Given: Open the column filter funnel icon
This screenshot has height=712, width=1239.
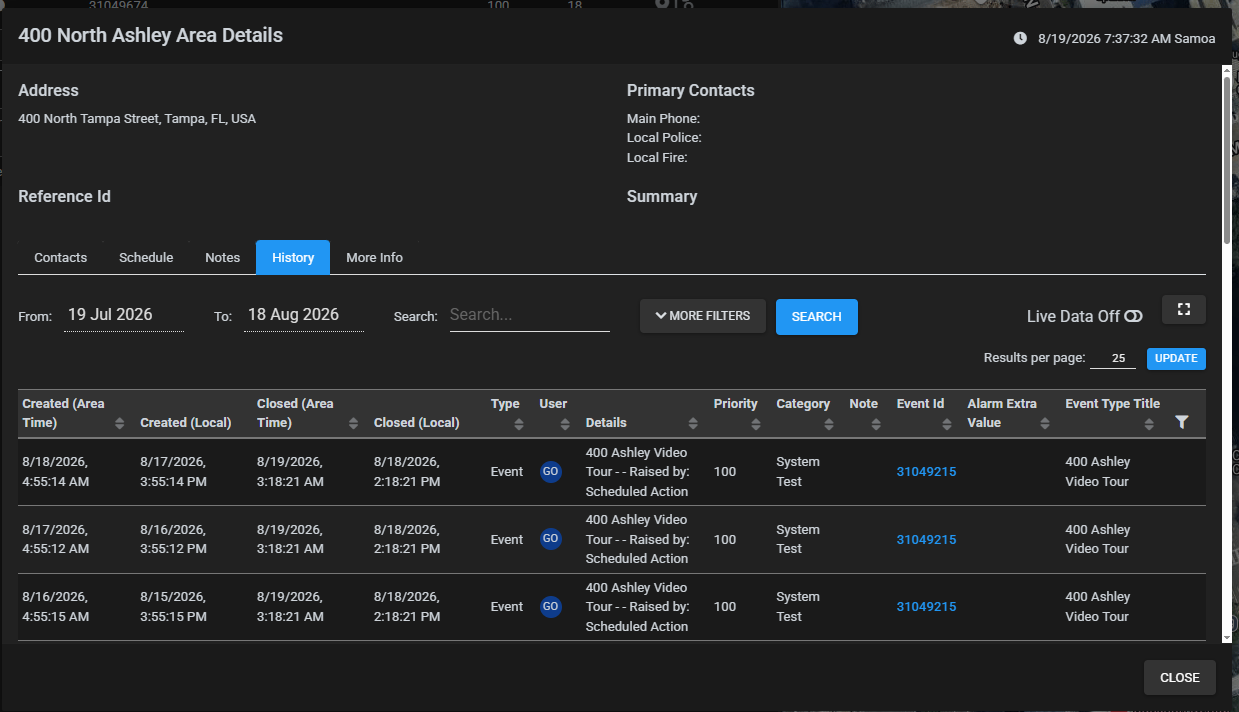Looking at the screenshot, I should click(x=1182, y=423).
